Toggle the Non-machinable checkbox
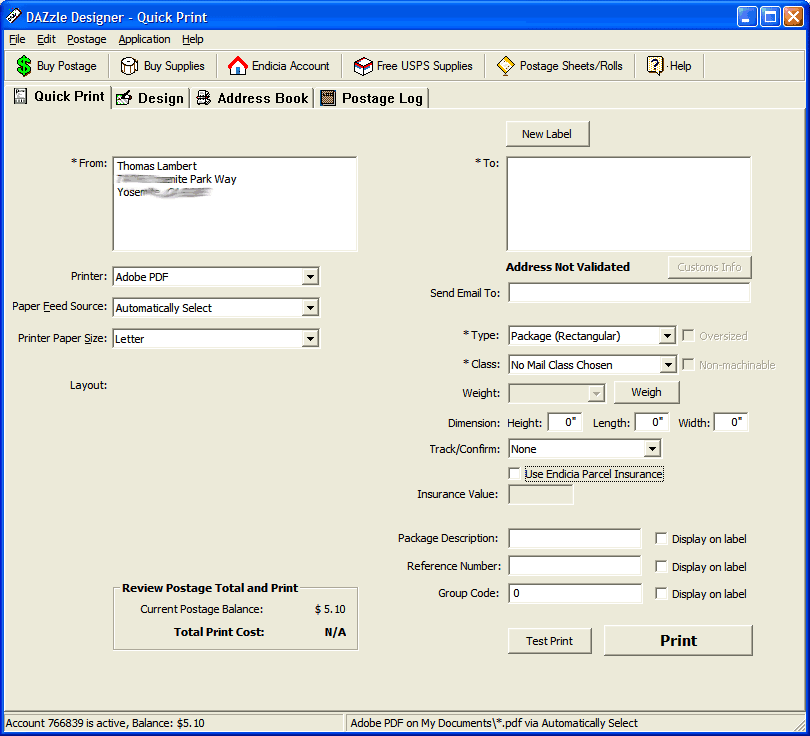Screen dimensions: 810x736 tap(688, 365)
